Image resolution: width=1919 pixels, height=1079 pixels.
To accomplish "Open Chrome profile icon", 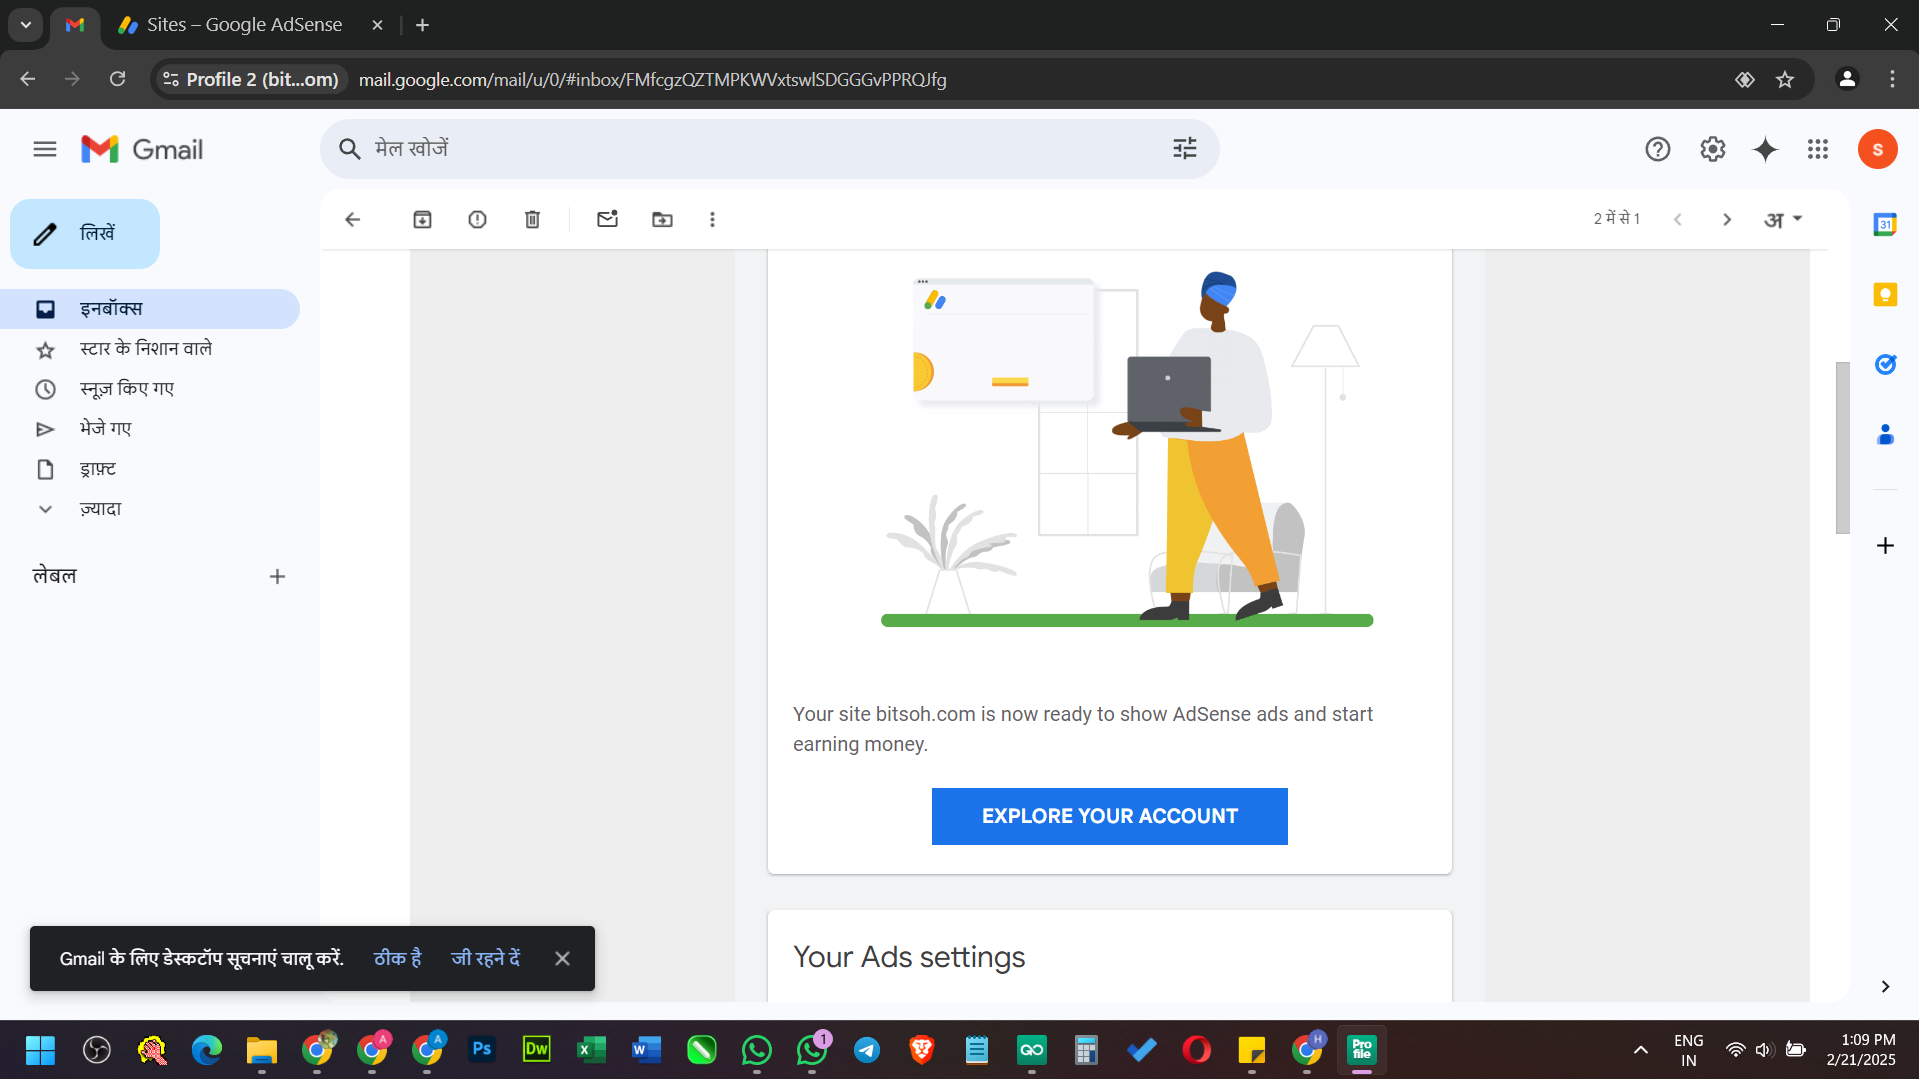I will (1847, 79).
